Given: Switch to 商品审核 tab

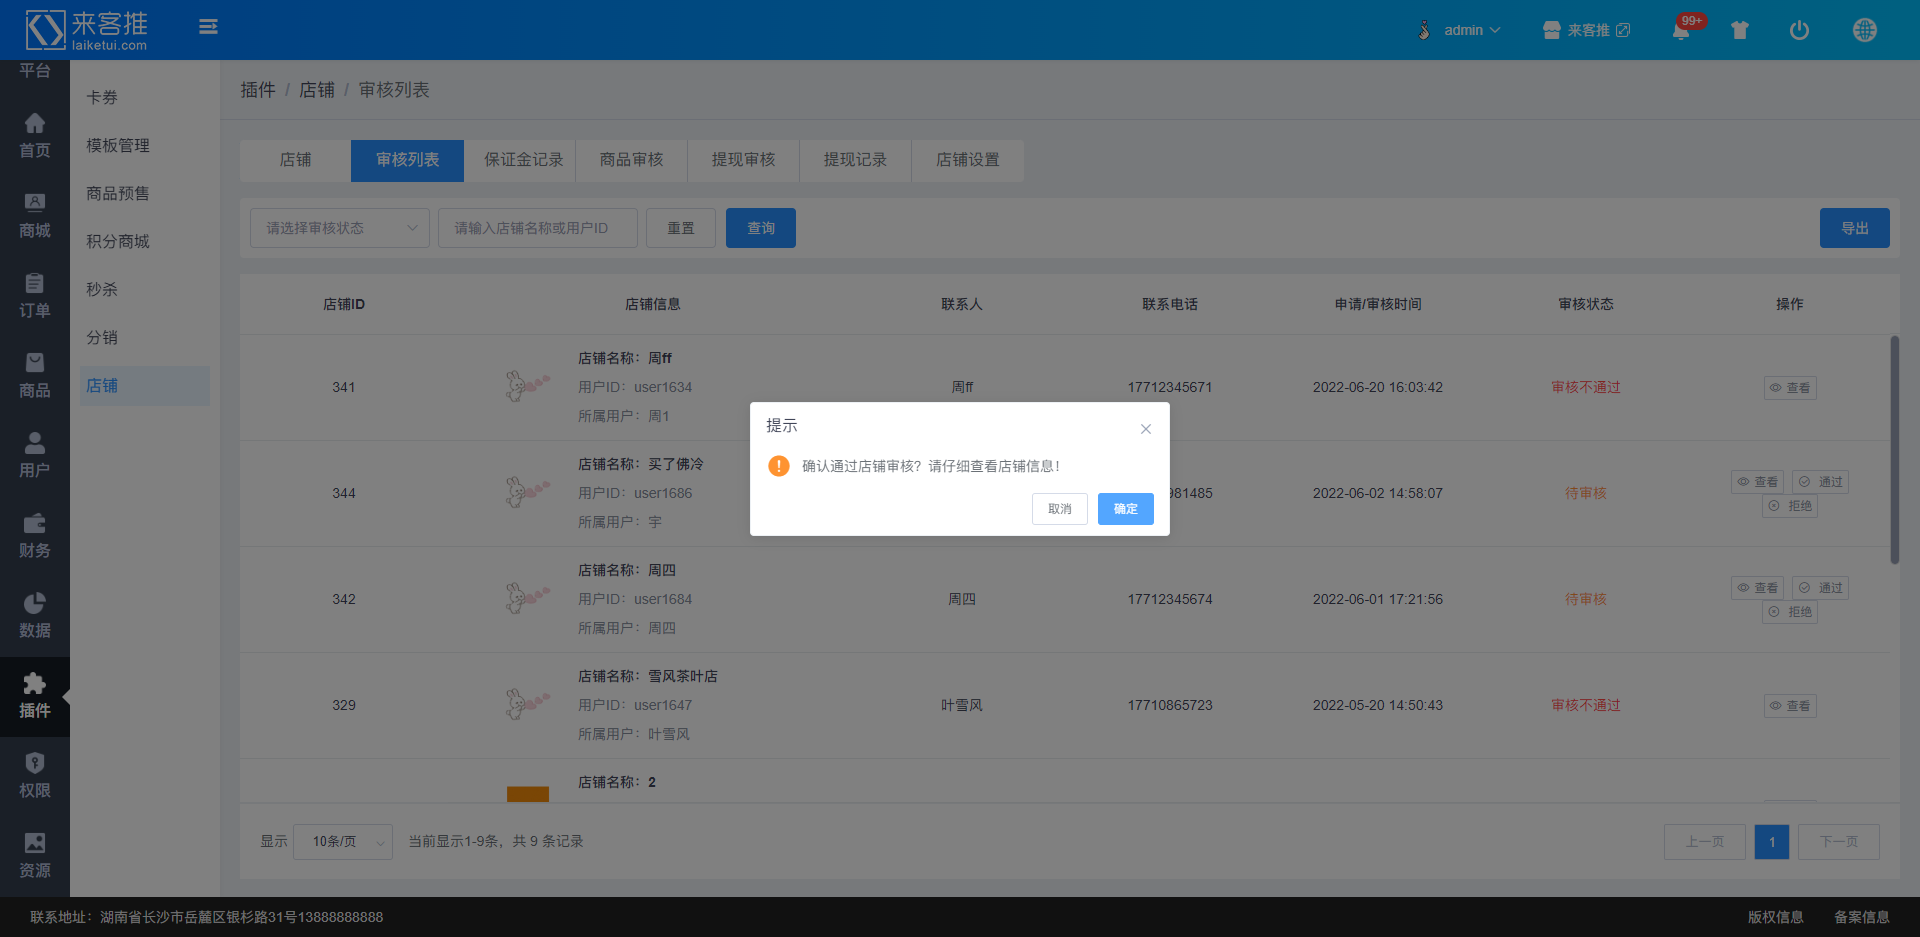Looking at the screenshot, I should coord(631,160).
